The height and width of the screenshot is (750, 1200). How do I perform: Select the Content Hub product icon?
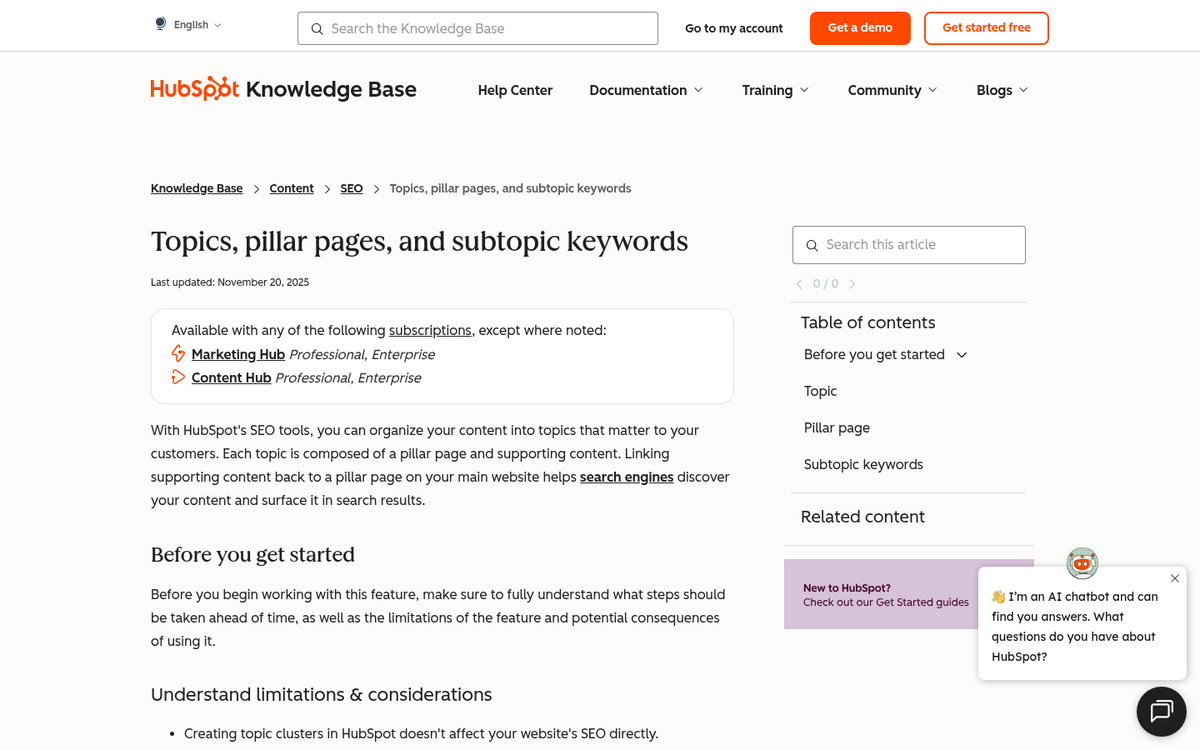(178, 377)
